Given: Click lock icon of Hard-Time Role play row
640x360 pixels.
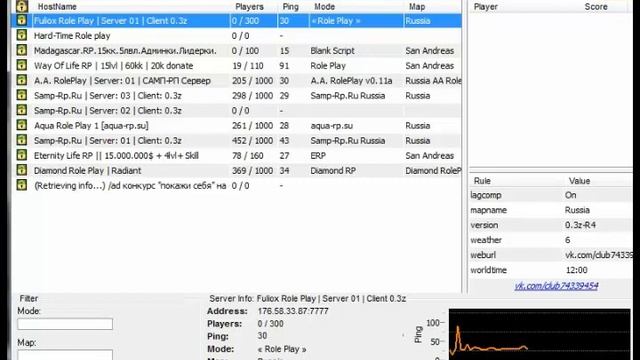Looking at the screenshot, I should coord(22,36).
